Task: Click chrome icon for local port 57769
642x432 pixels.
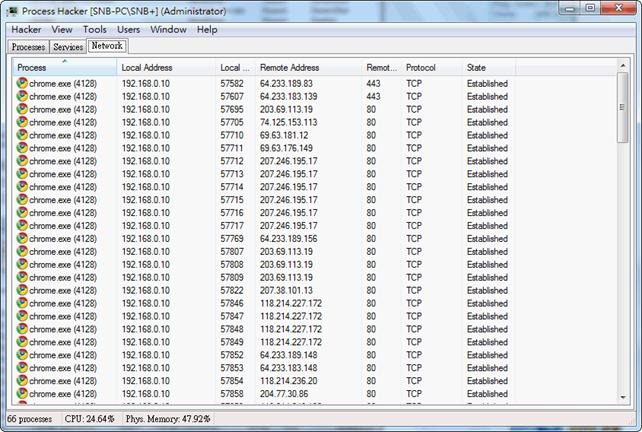Action: 22,239
